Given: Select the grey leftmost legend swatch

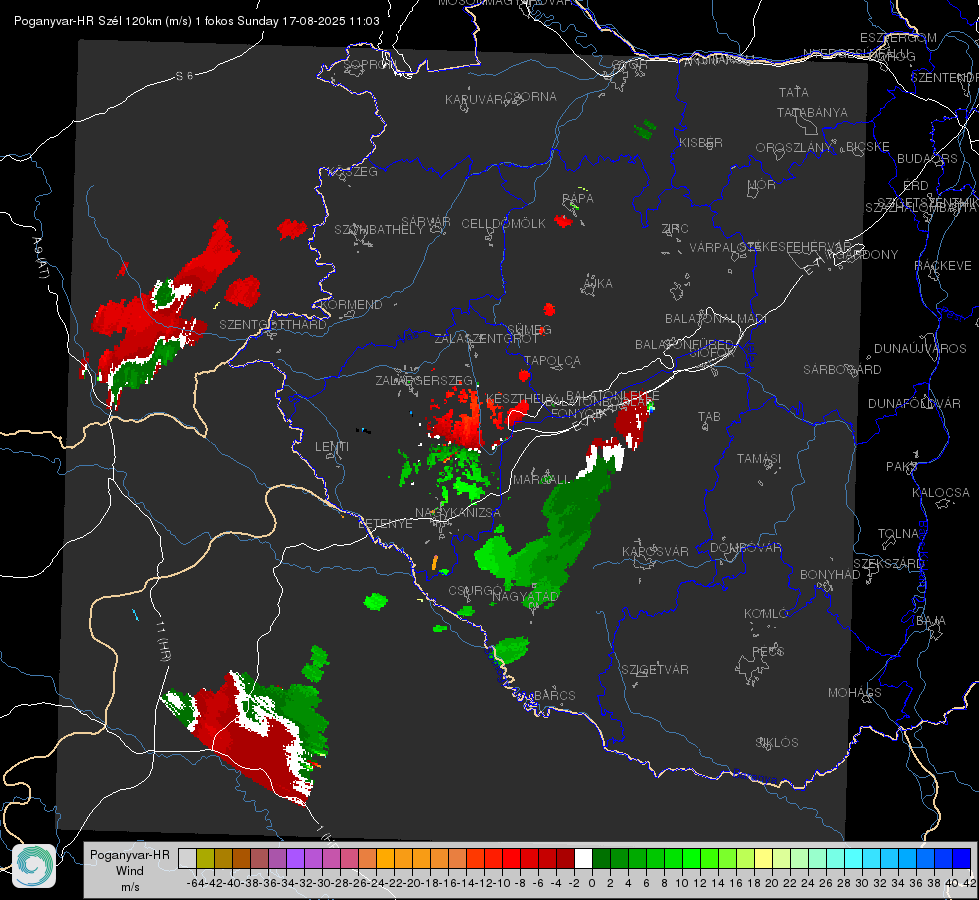Looking at the screenshot, I should click(x=187, y=858).
